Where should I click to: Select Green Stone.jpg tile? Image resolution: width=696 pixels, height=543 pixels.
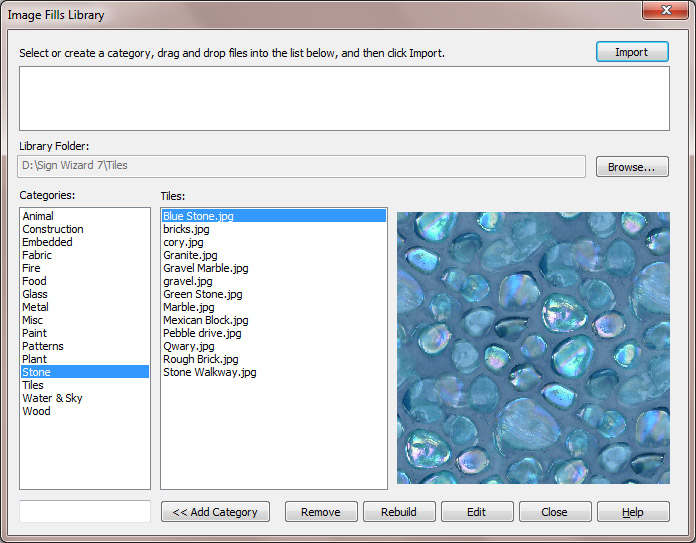click(x=274, y=294)
